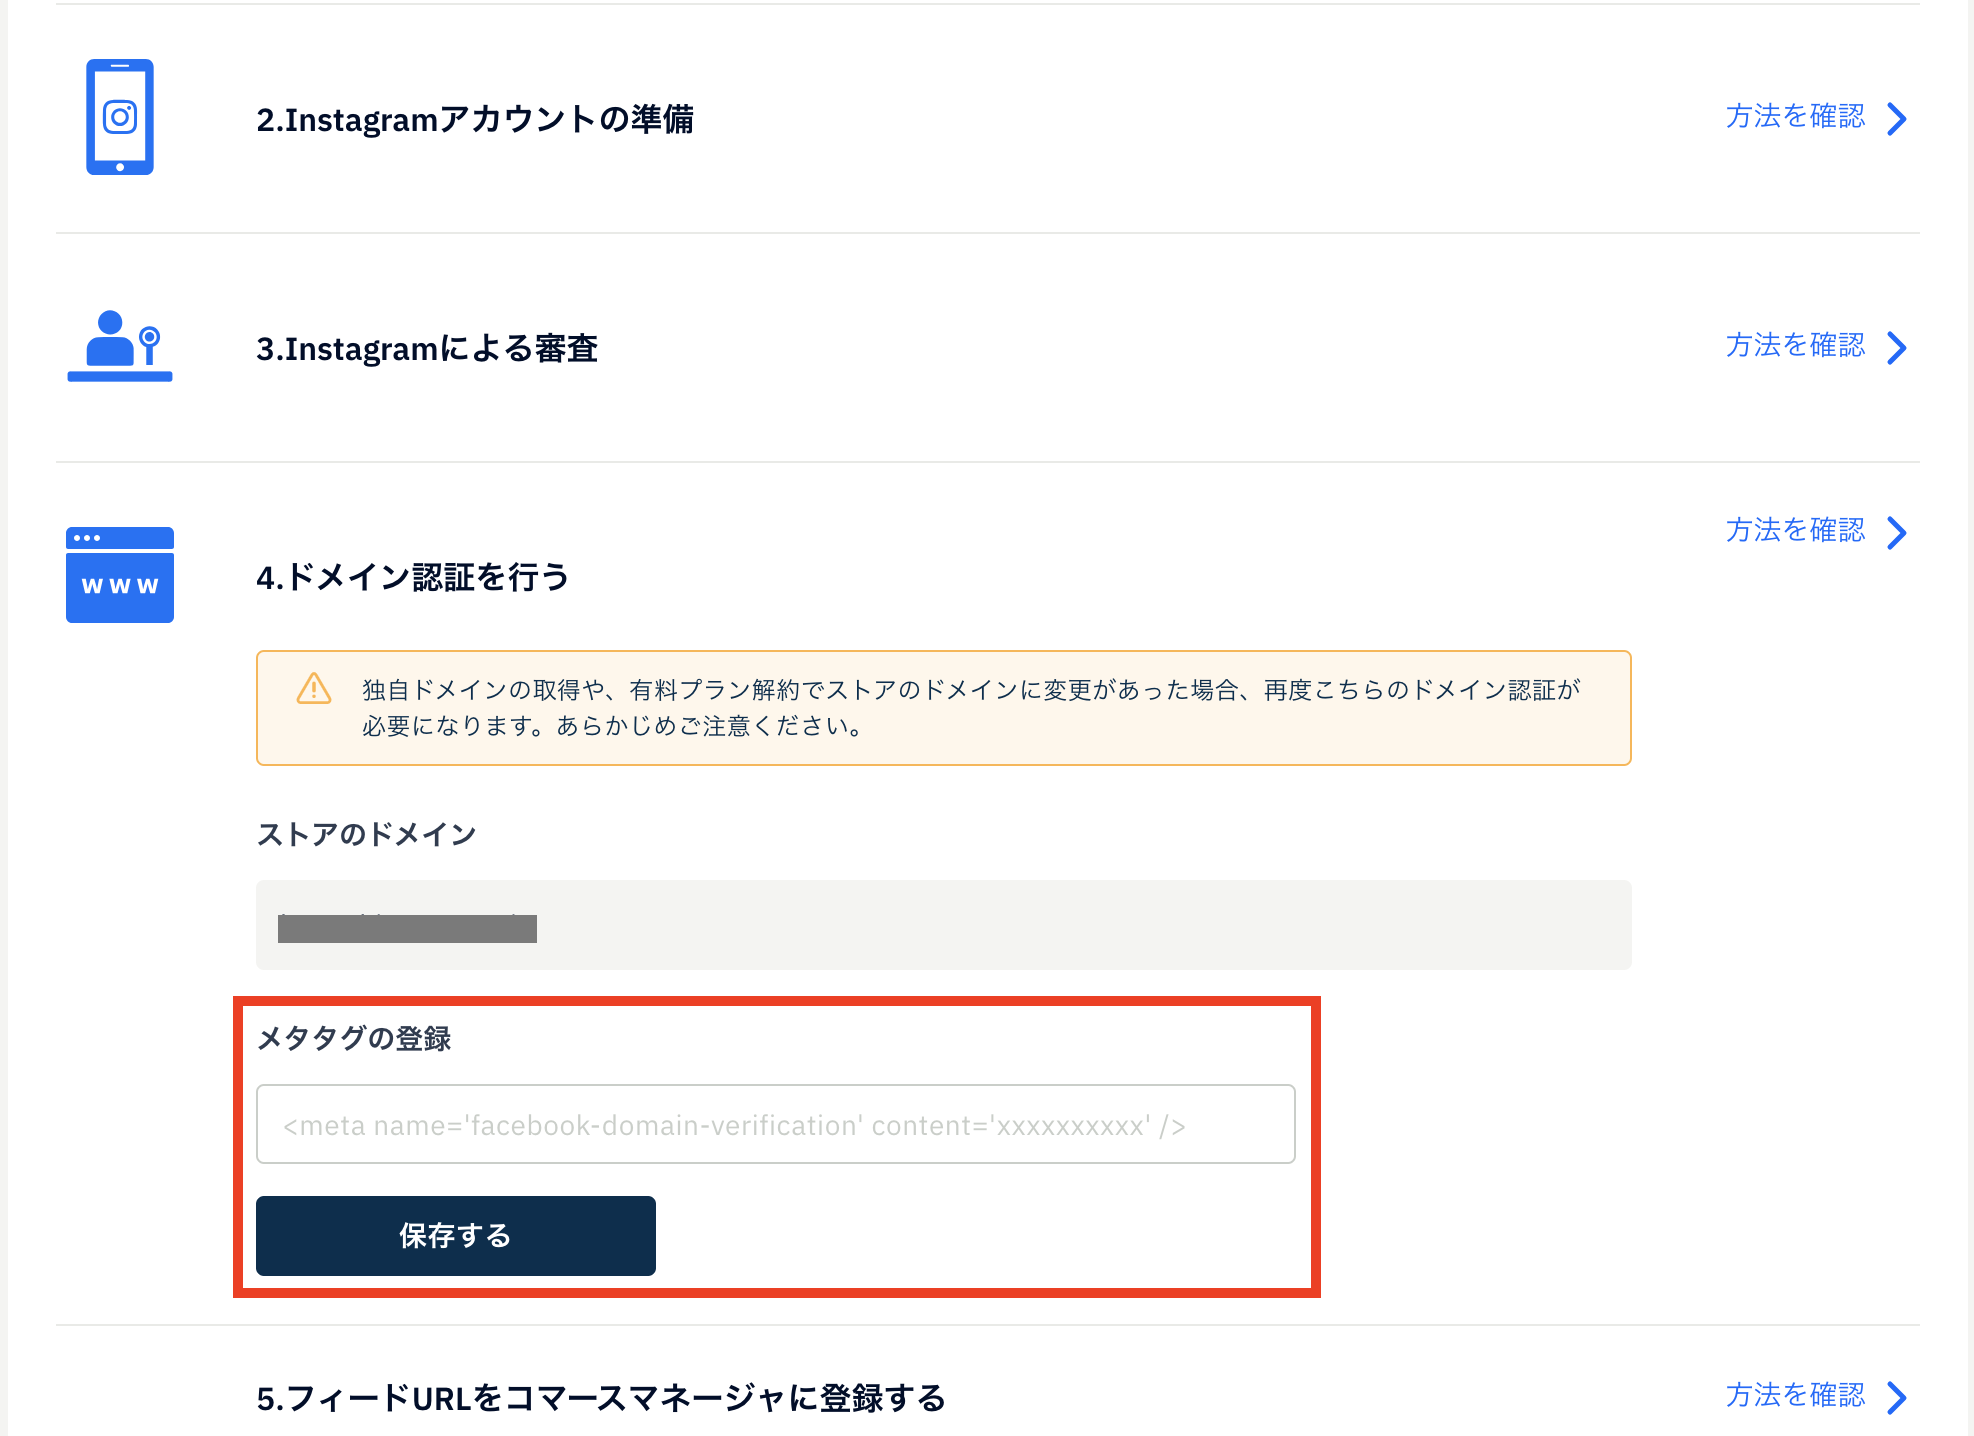Click the ストアのドメイン label
Screen dimensions: 1974x1436
(x=366, y=834)
